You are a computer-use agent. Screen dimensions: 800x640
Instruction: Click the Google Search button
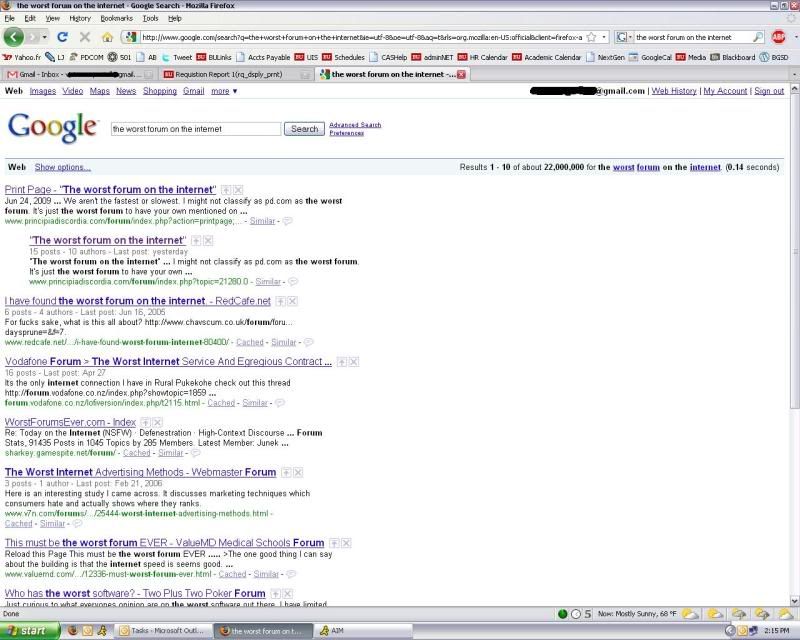[304, 129]
